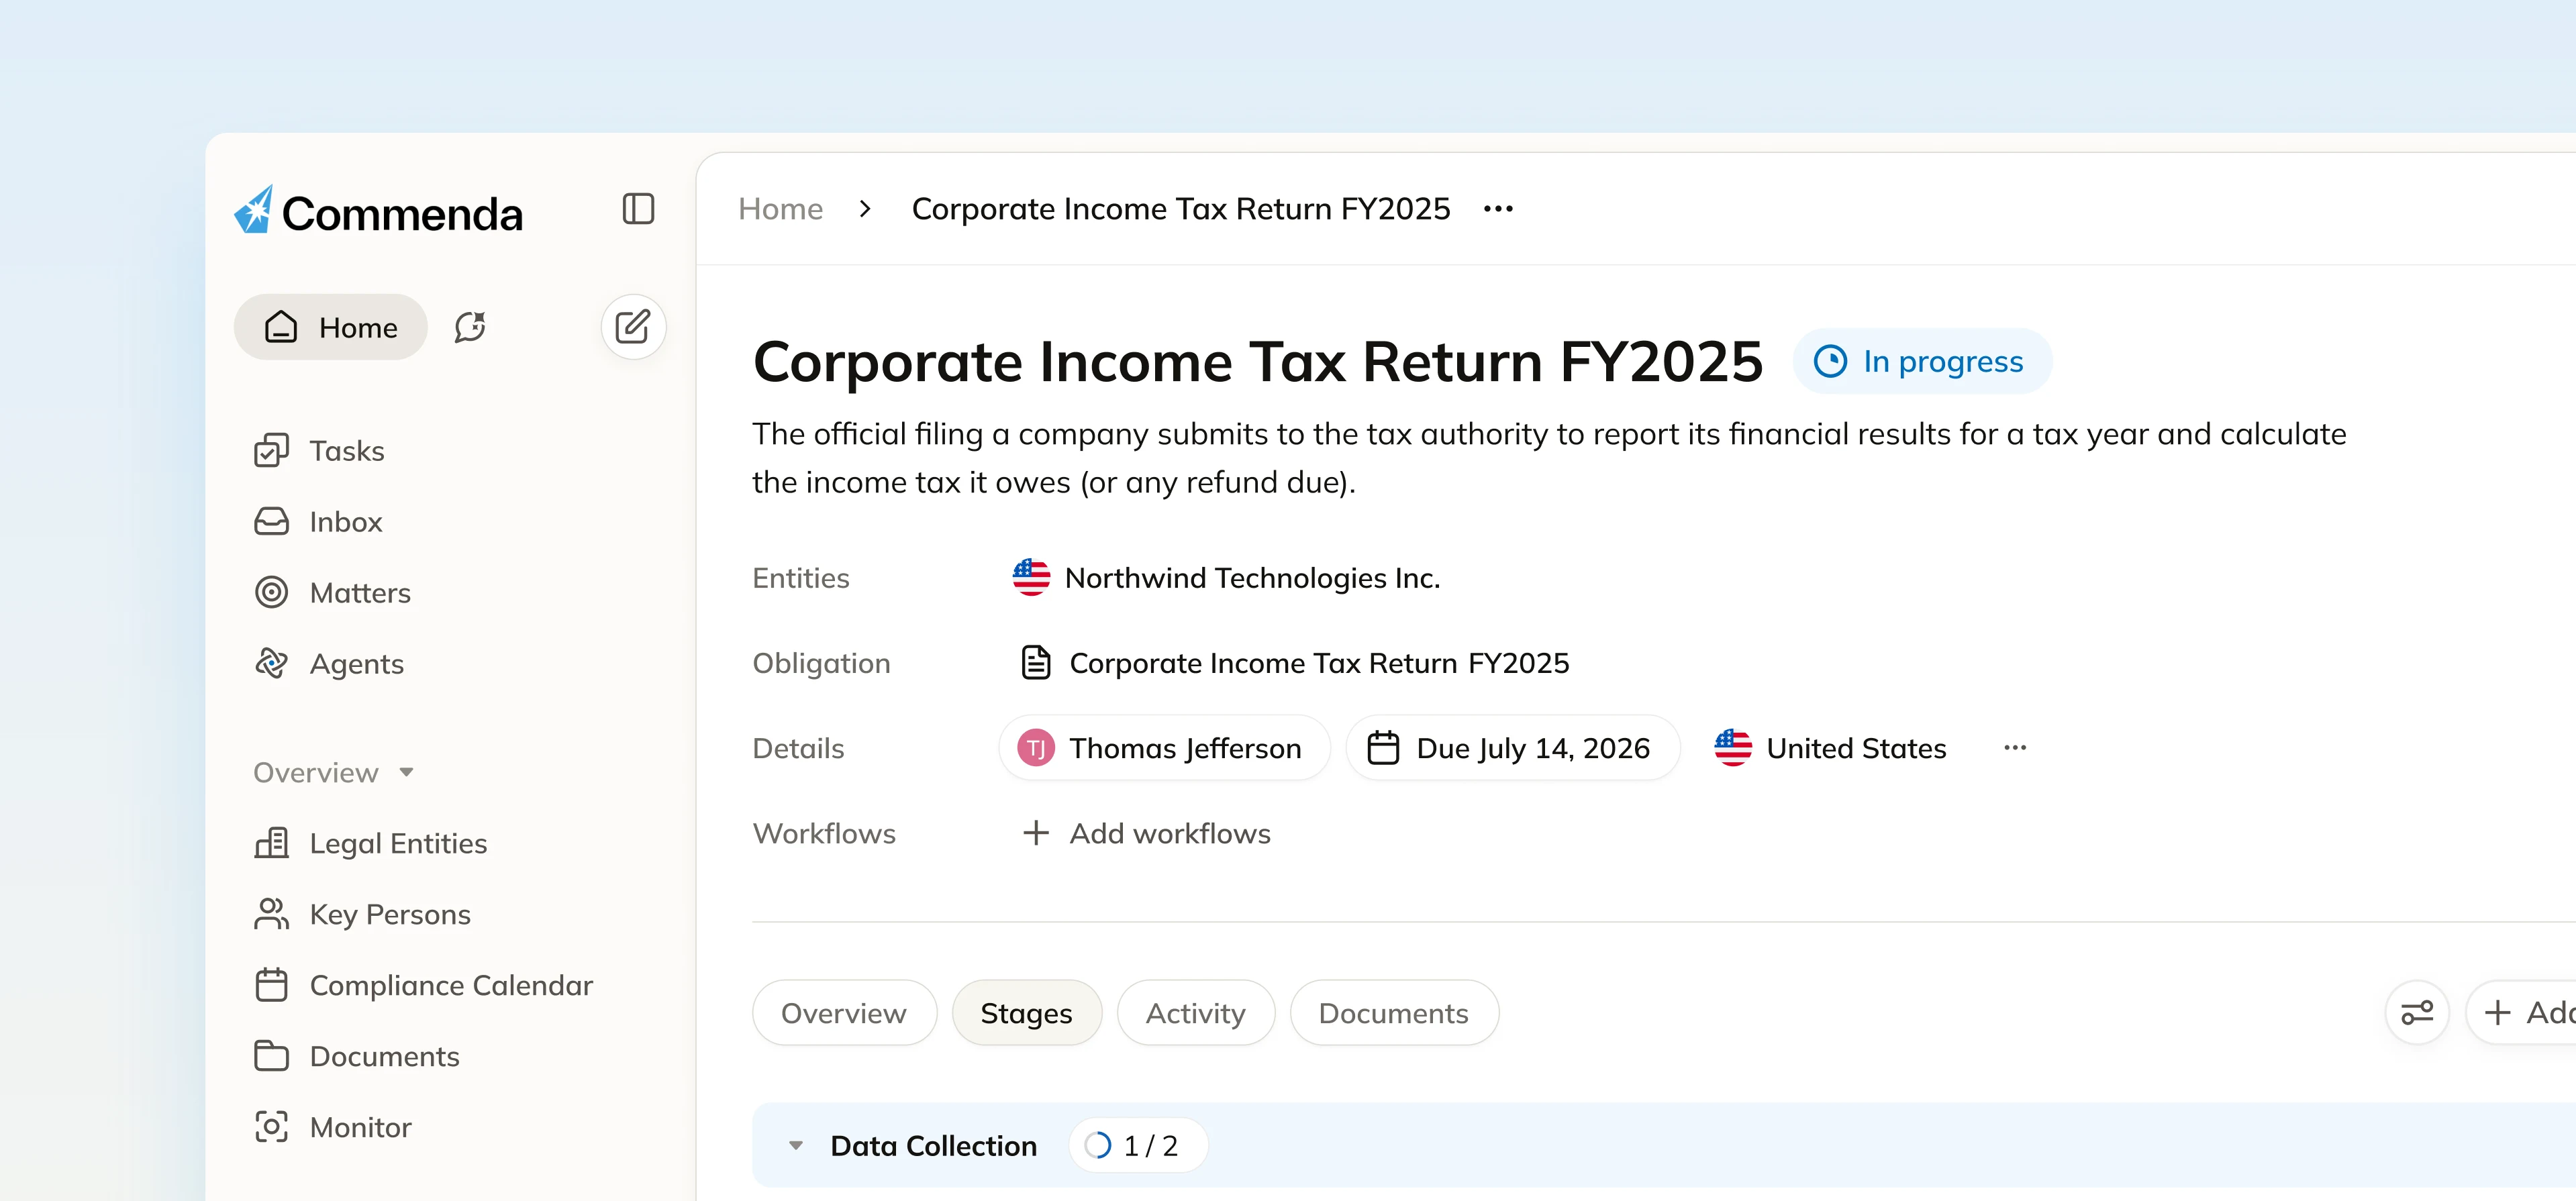Click the Commenda logo
This screenshot has height=1201, width=2576.
pos(378,211)
